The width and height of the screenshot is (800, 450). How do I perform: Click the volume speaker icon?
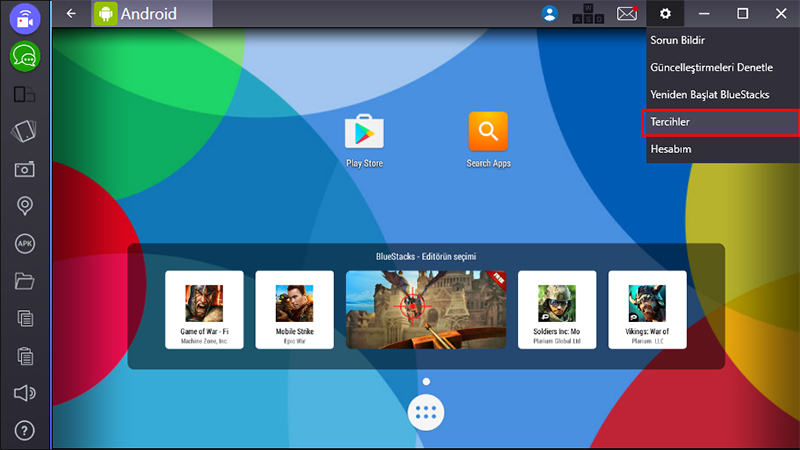25,393
